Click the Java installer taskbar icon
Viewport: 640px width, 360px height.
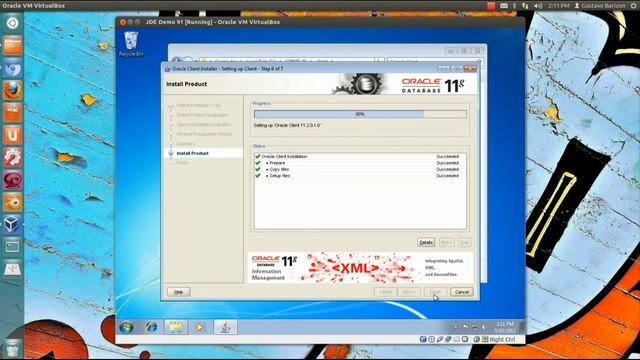225,327
